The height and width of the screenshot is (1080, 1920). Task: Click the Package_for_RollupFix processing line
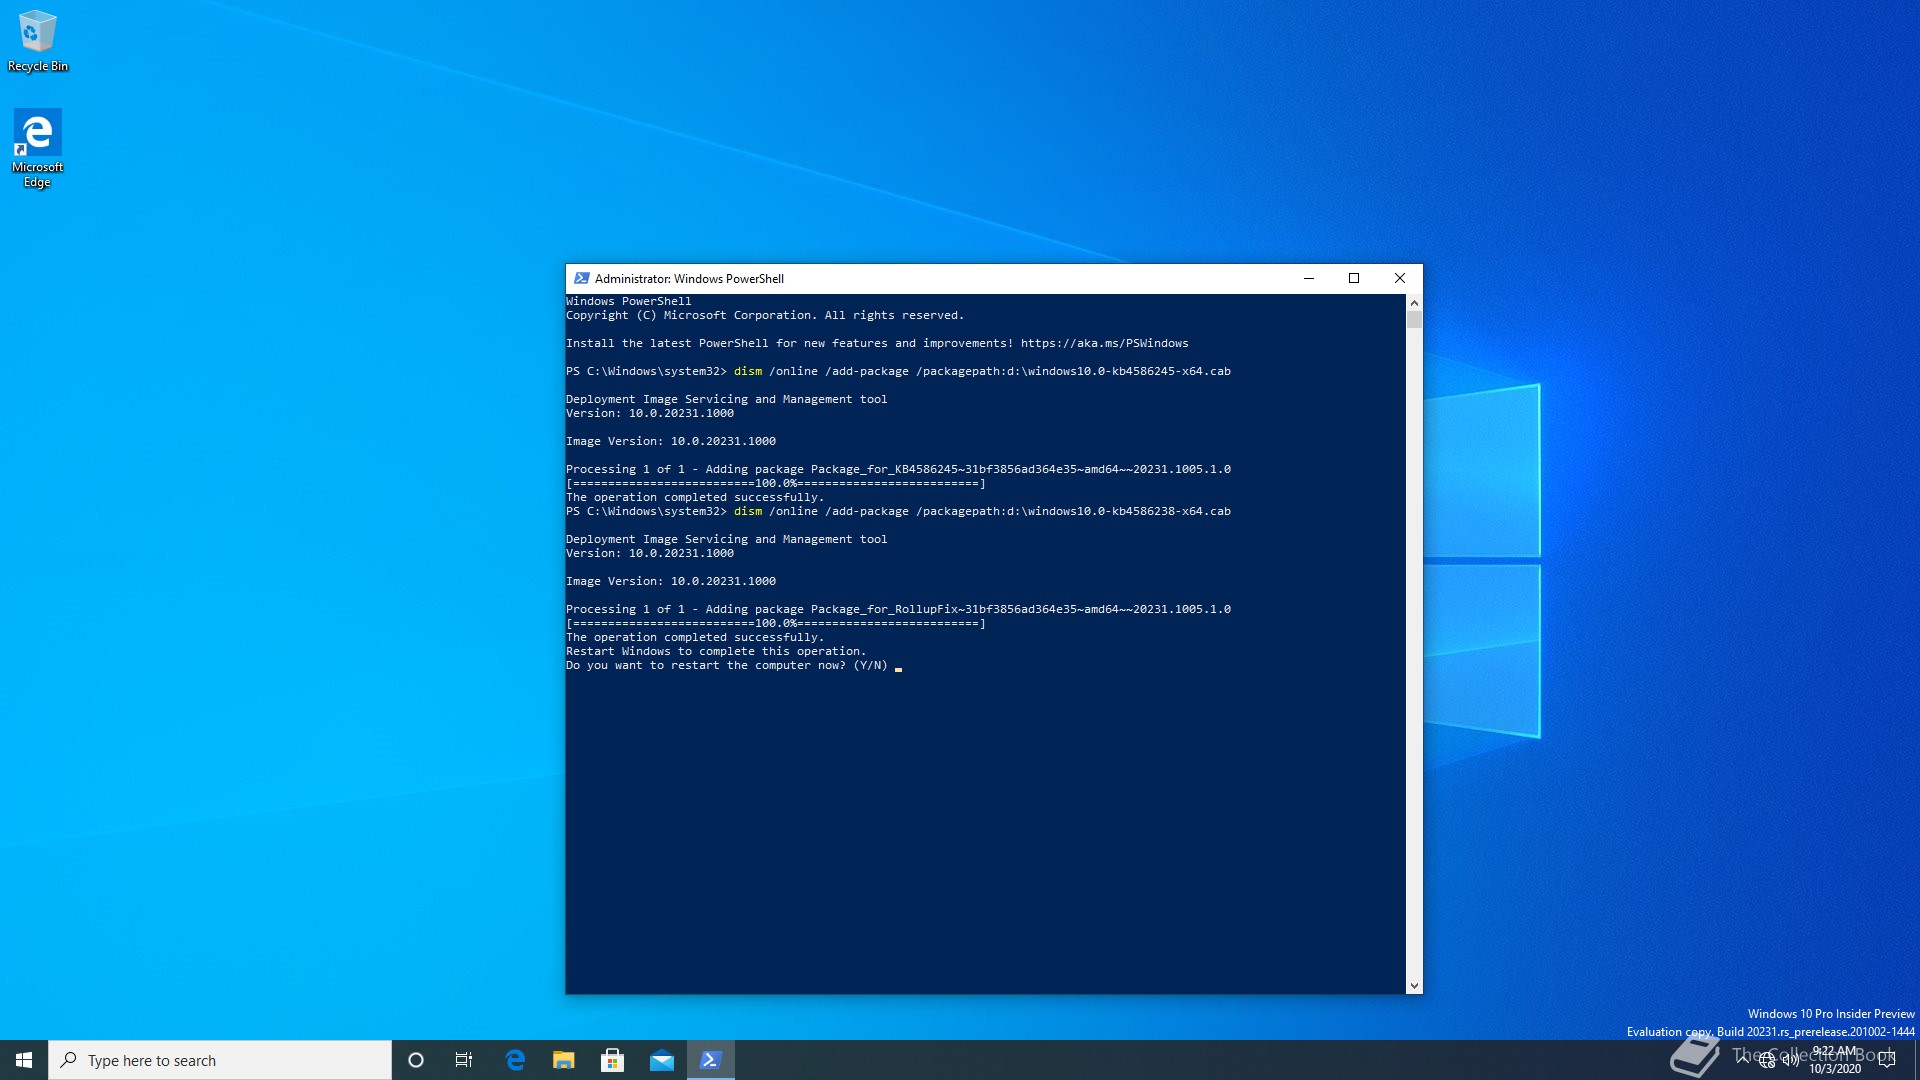898,609
